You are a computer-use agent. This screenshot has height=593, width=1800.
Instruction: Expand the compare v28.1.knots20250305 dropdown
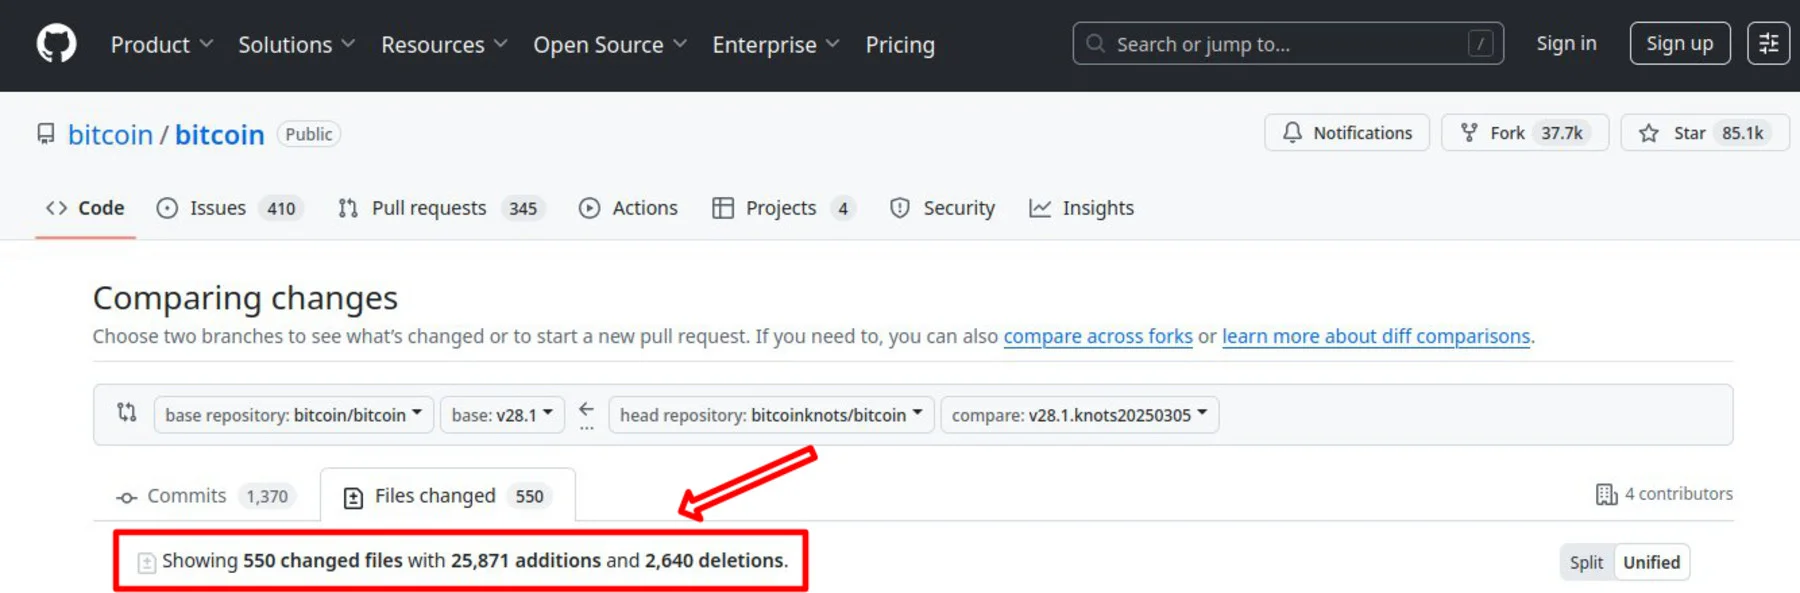(x=1079, y=415)
